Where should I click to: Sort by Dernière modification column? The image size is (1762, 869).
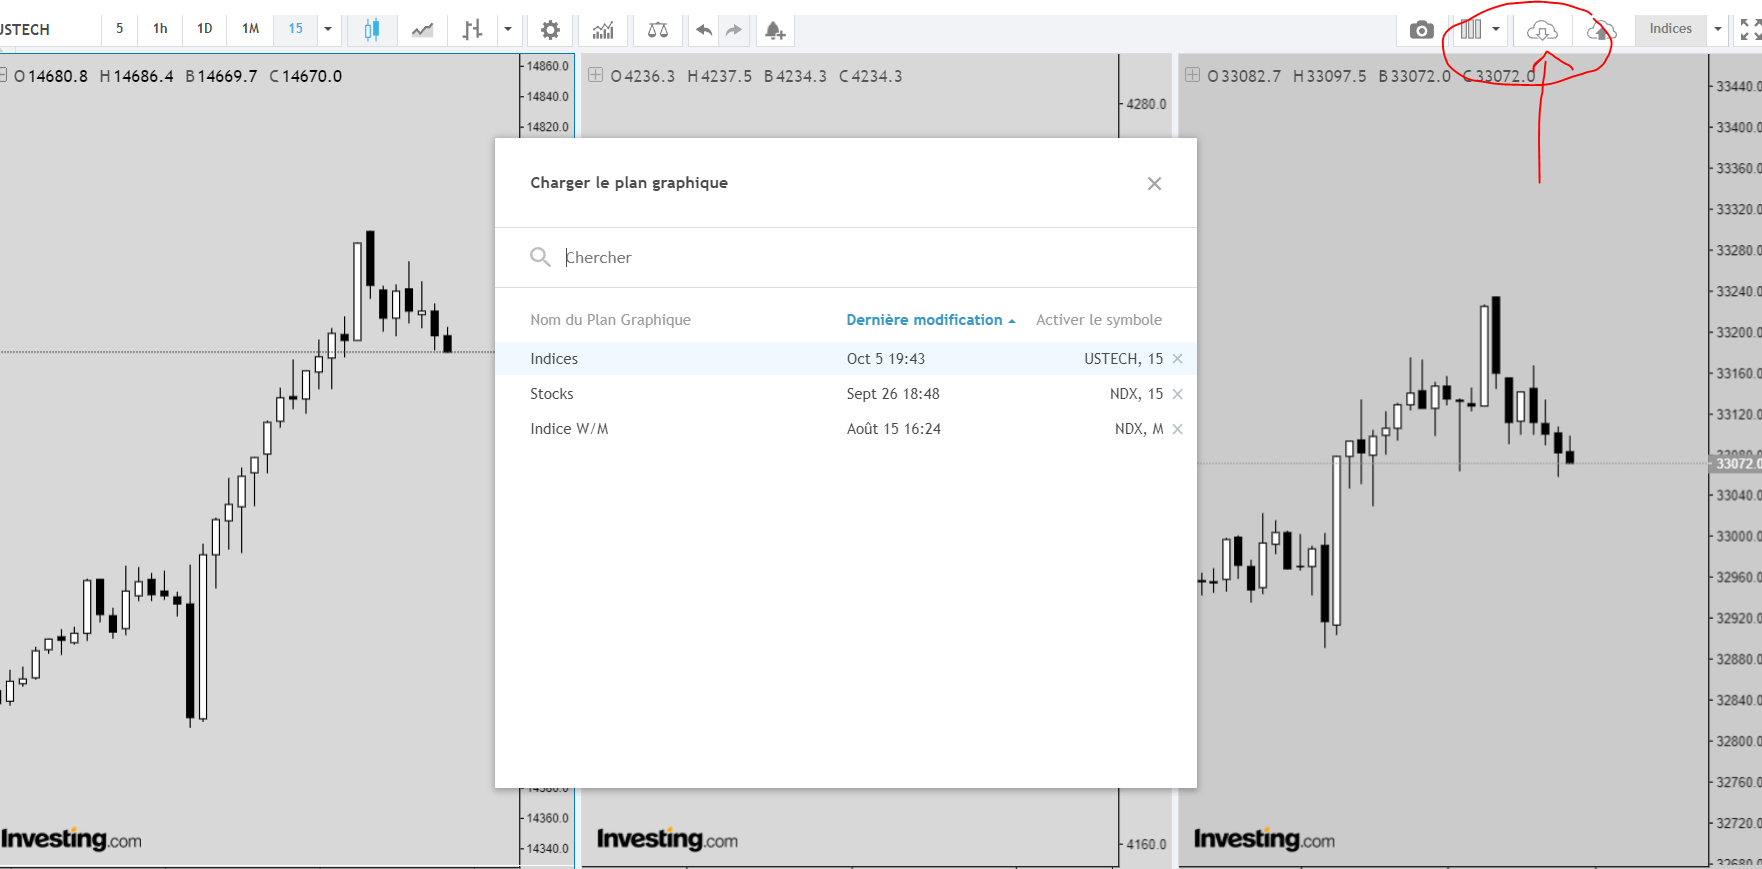(924, 320)
